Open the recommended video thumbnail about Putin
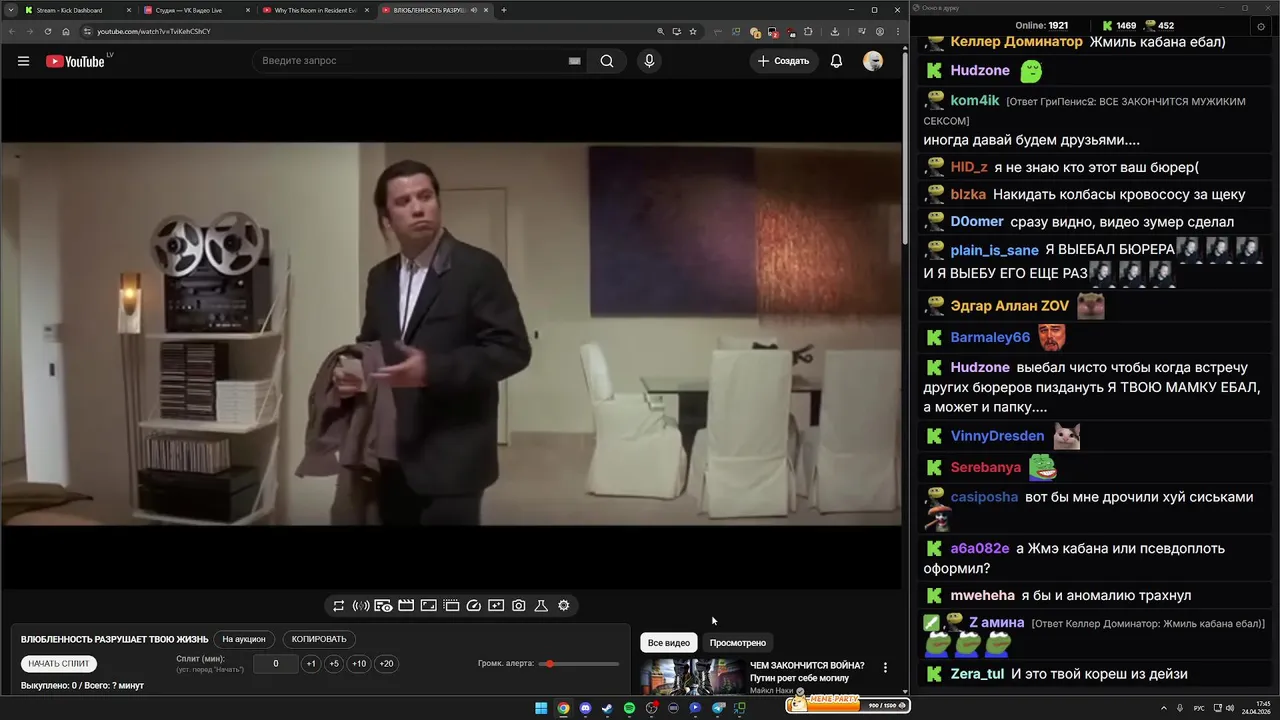 tap(691, 677)
